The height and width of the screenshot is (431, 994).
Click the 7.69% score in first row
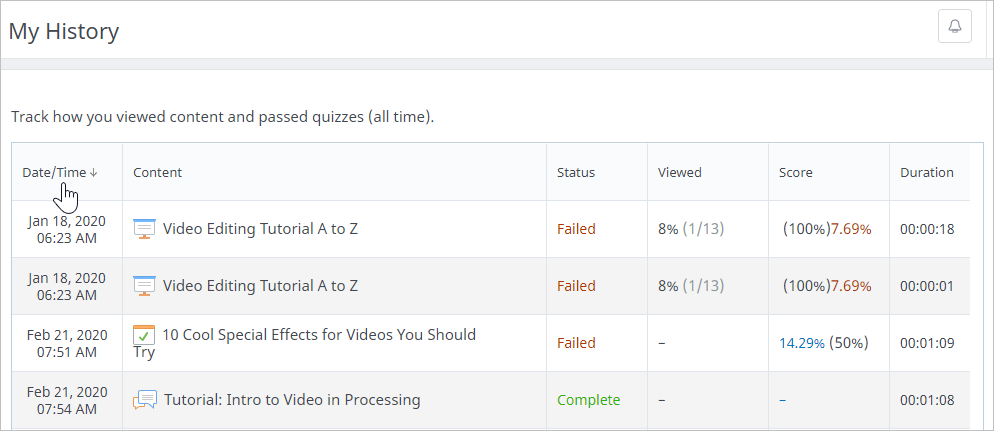(x=851, y=229)
